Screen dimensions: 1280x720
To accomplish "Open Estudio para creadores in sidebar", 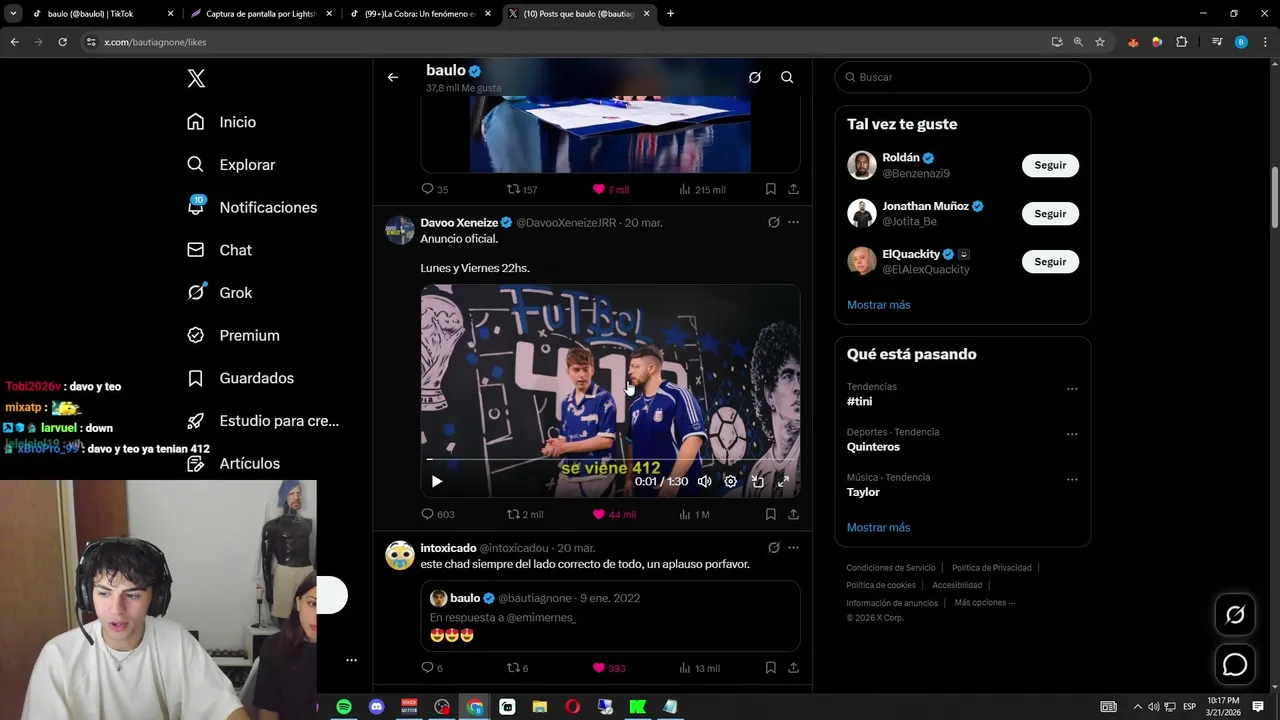I will tap(263, 421).
